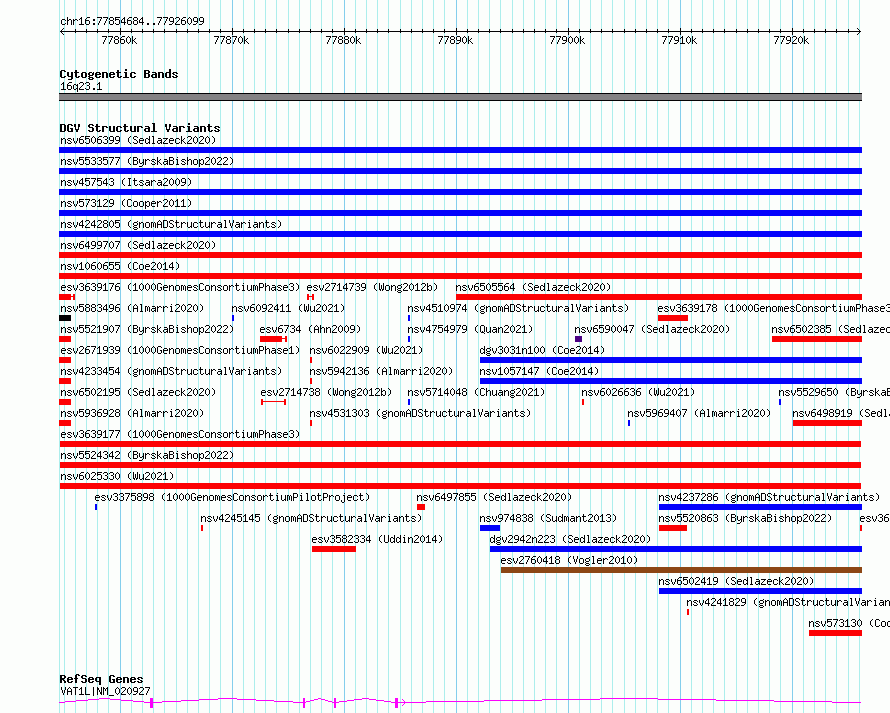Select nsv5883496 (Almarri2020) label
890x713 pixels.
pos(132,308)
